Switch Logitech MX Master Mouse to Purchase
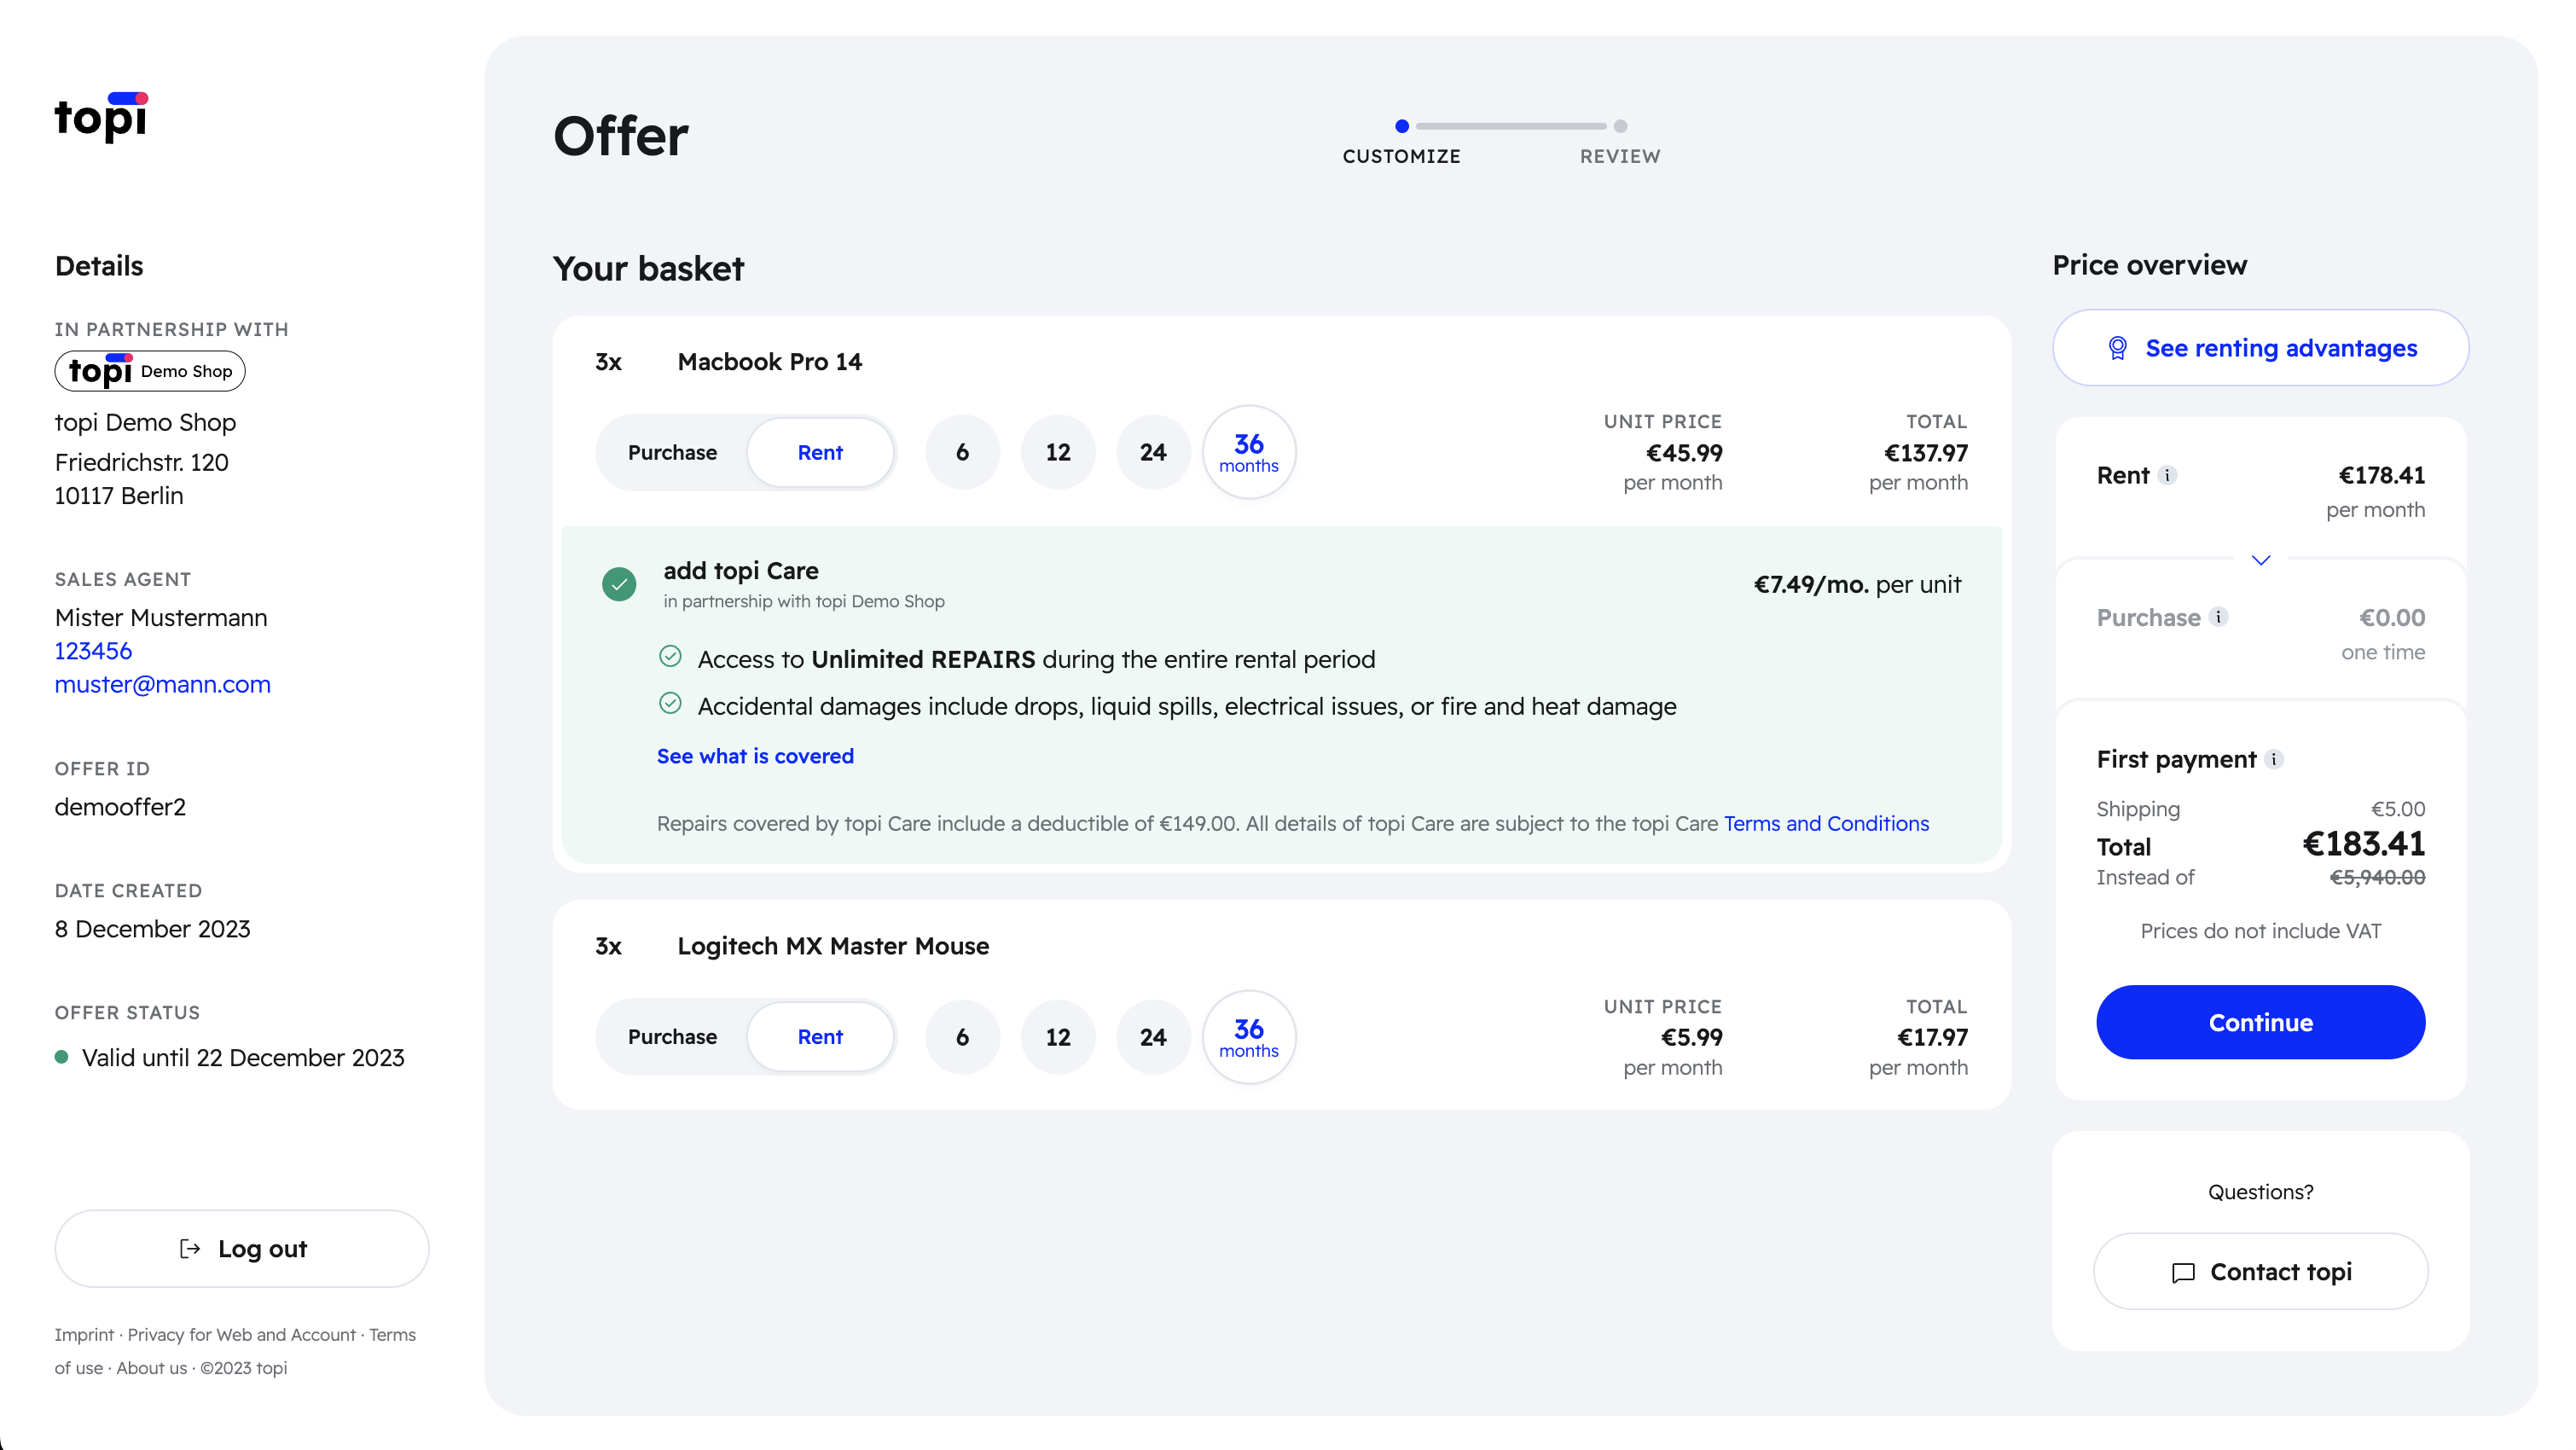This screenshot has height=1450, width=2576. [672, 1038]
